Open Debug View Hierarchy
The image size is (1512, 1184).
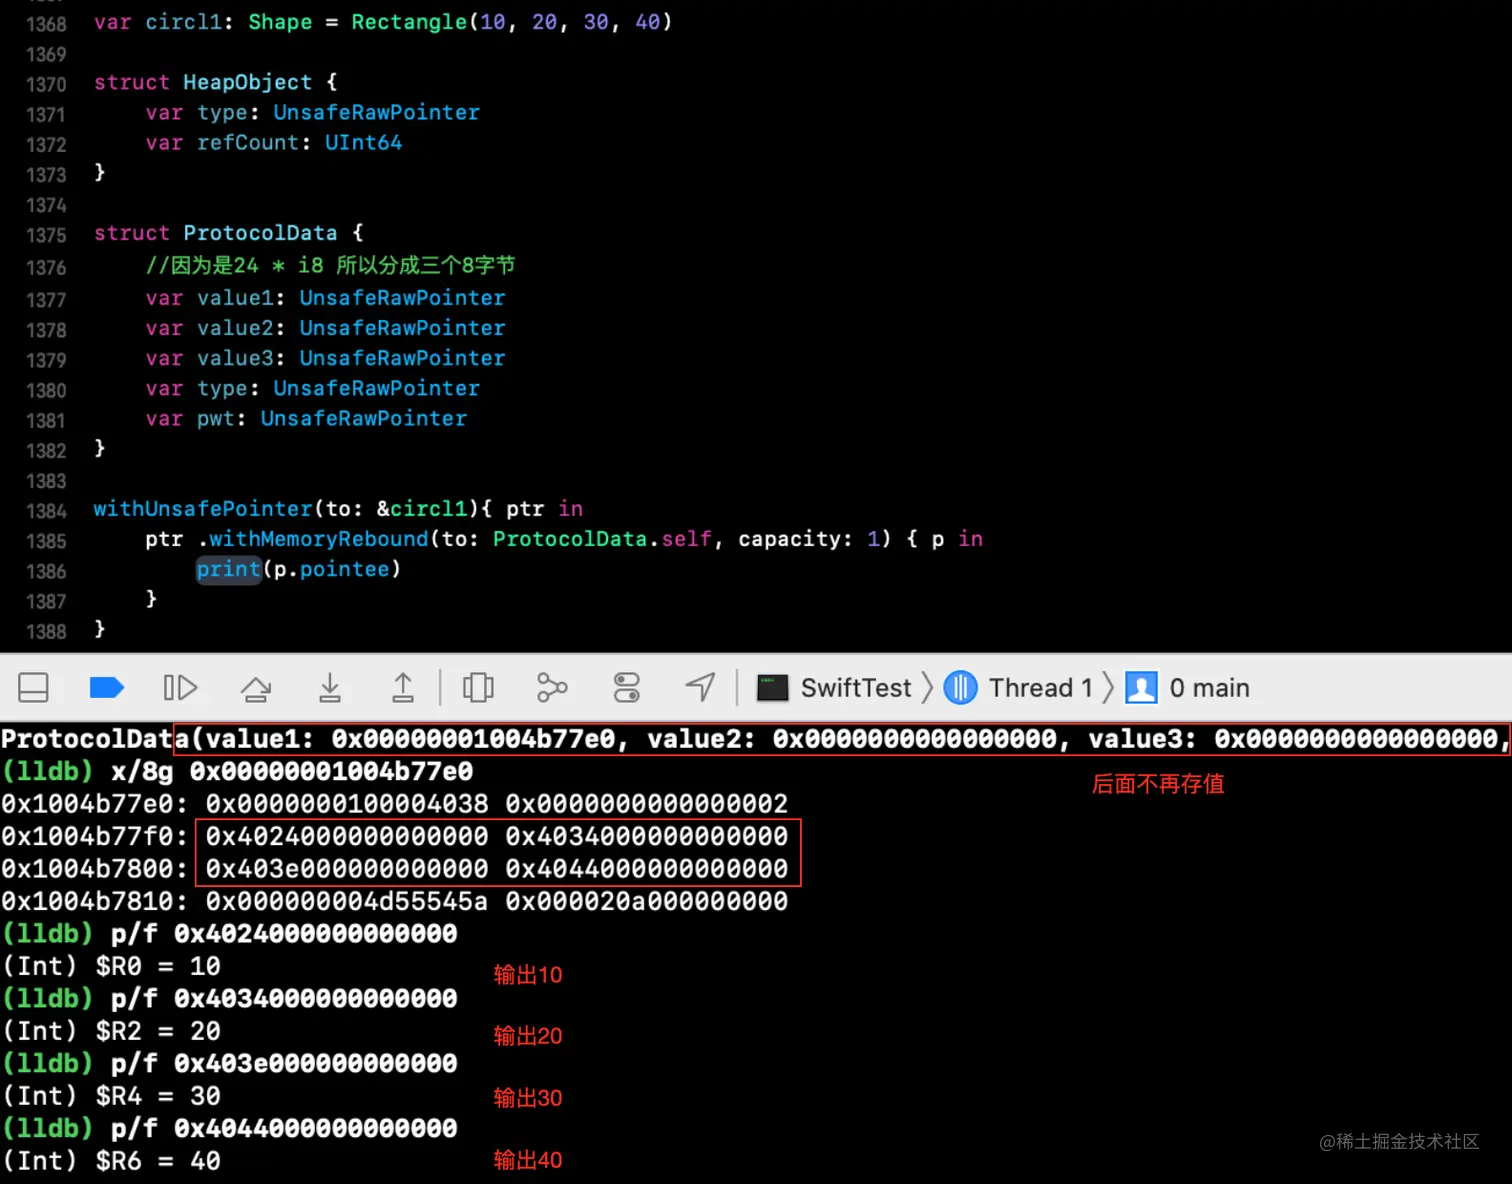[x=478, y=688]
